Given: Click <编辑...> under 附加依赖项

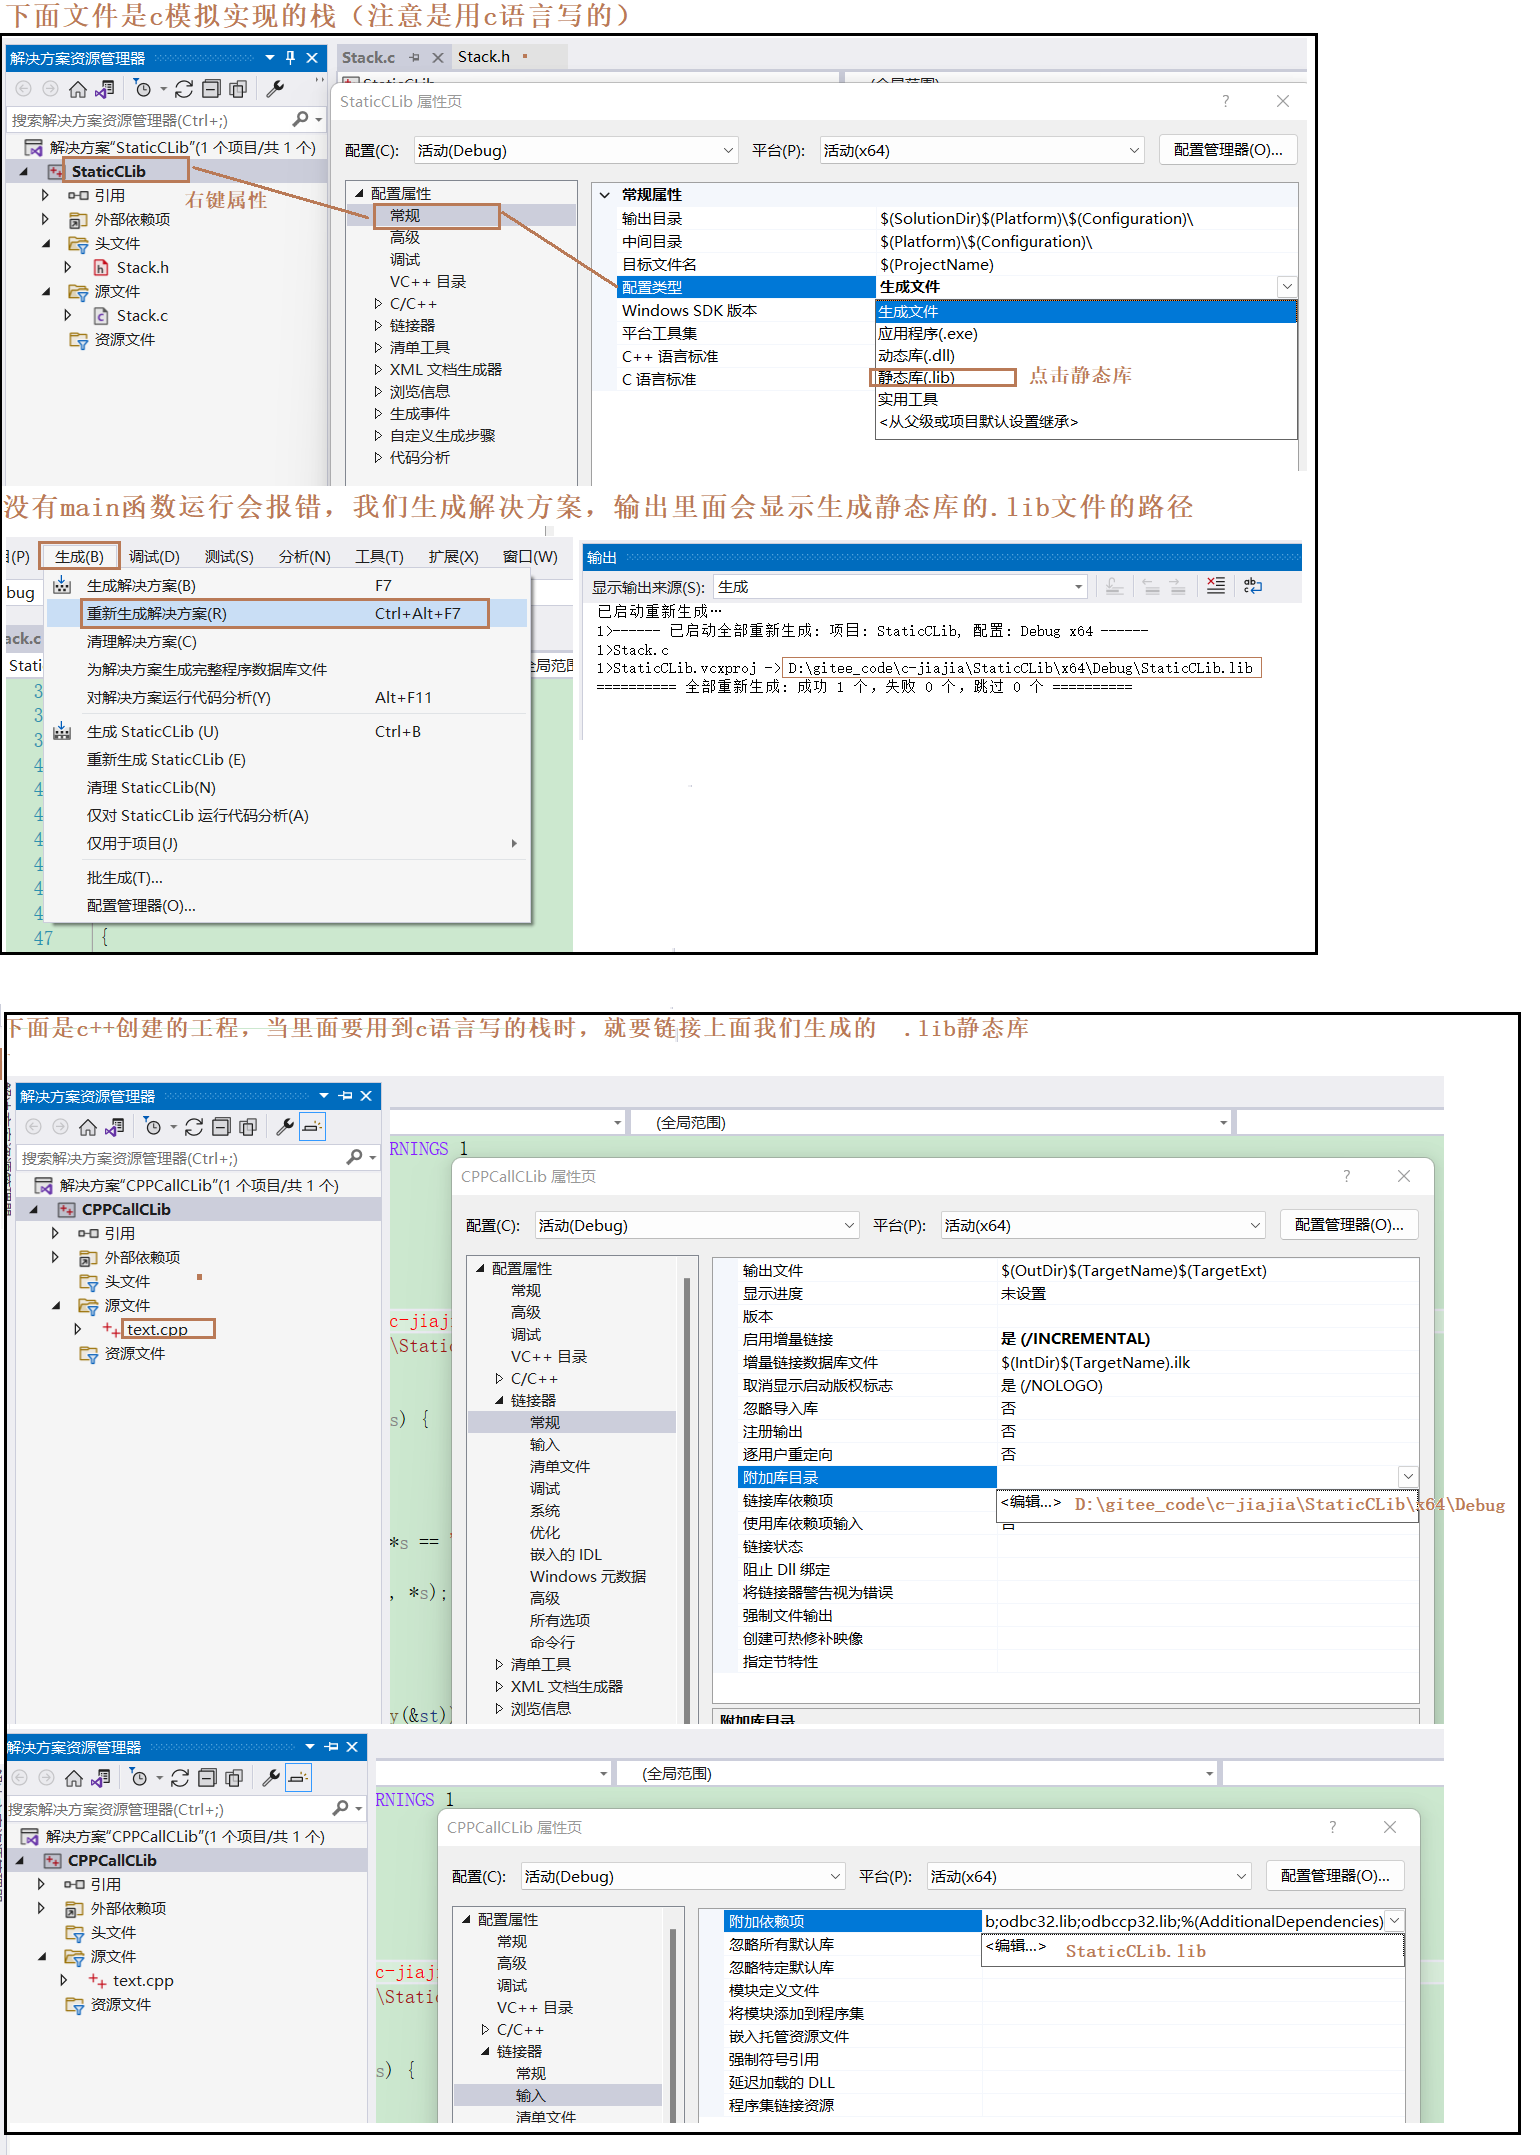Looking at the screenshot, I should tap(1016, 1945).
